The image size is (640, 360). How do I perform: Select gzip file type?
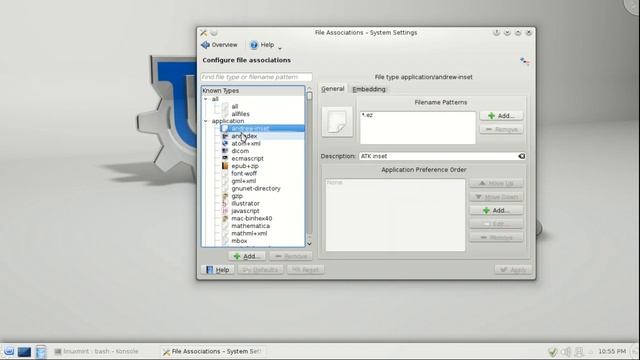pyautogui.click(x=237, y=196)
